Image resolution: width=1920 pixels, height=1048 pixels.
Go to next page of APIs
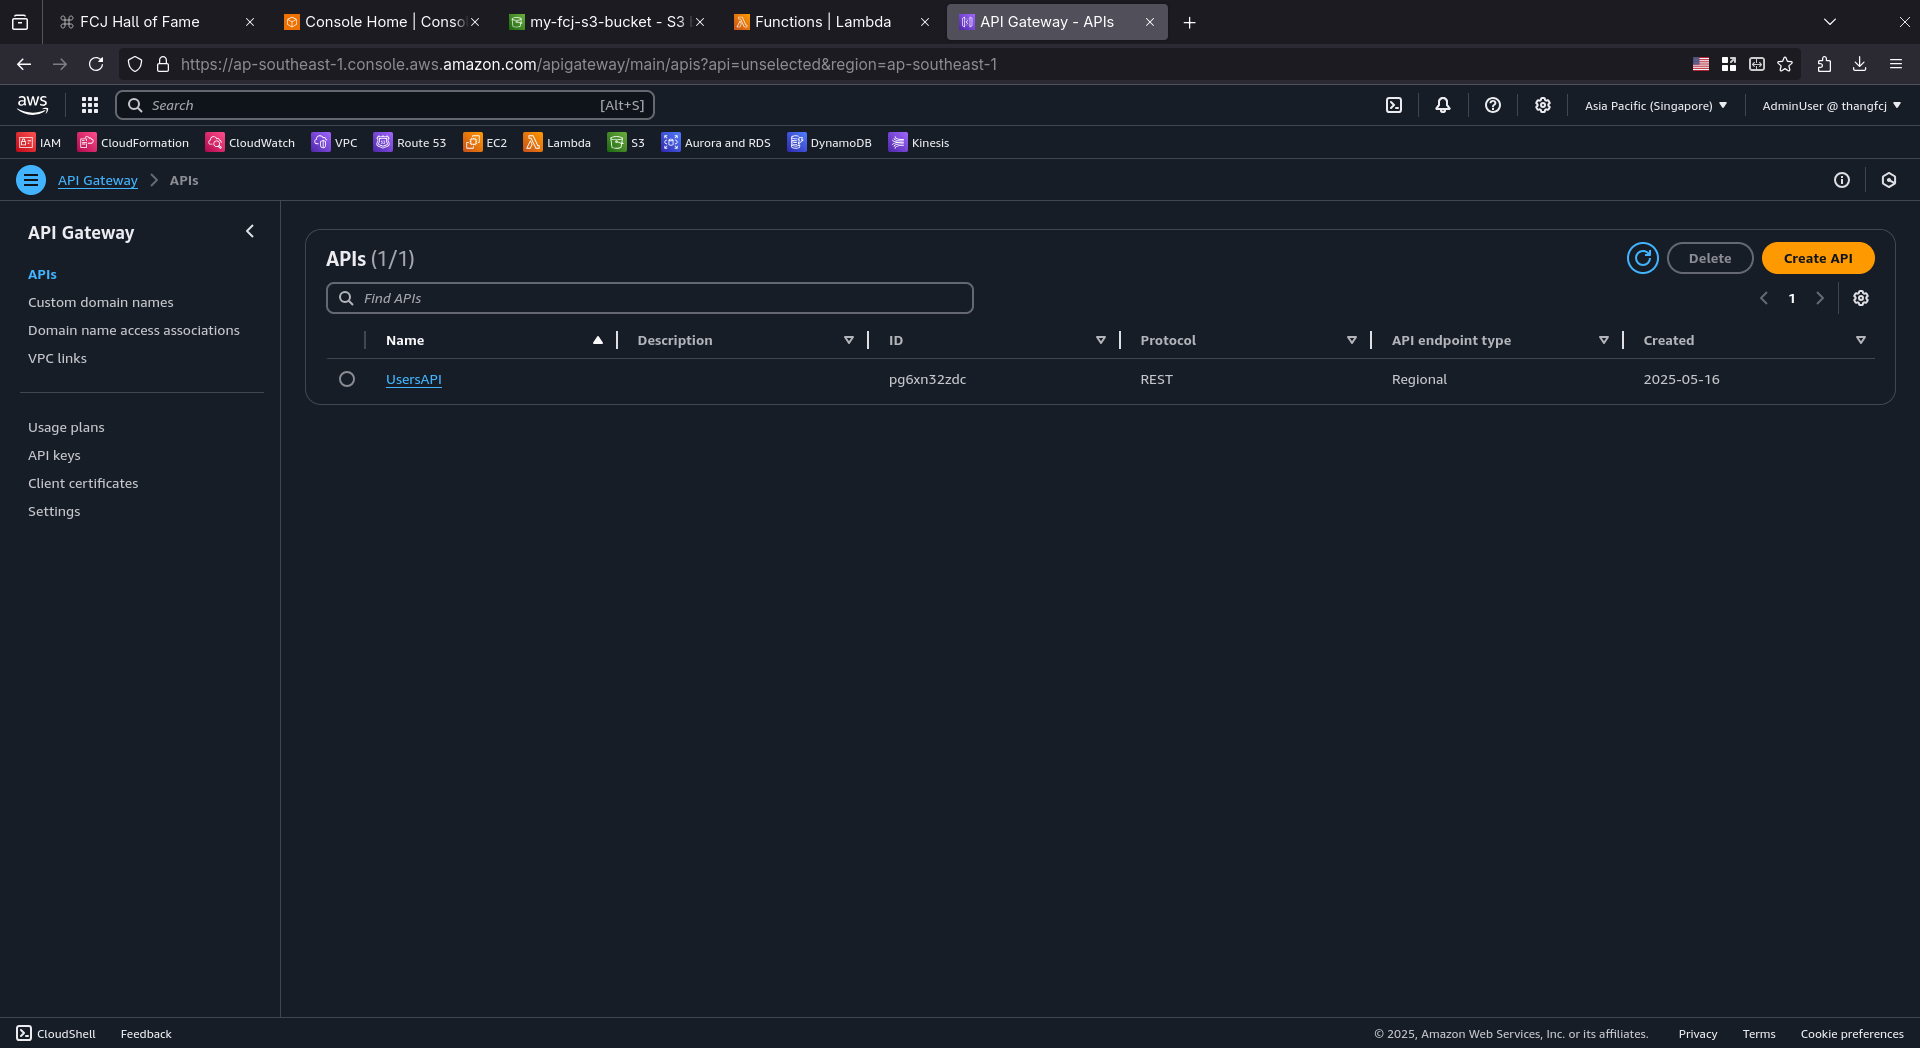click(x=1820, y=298)
